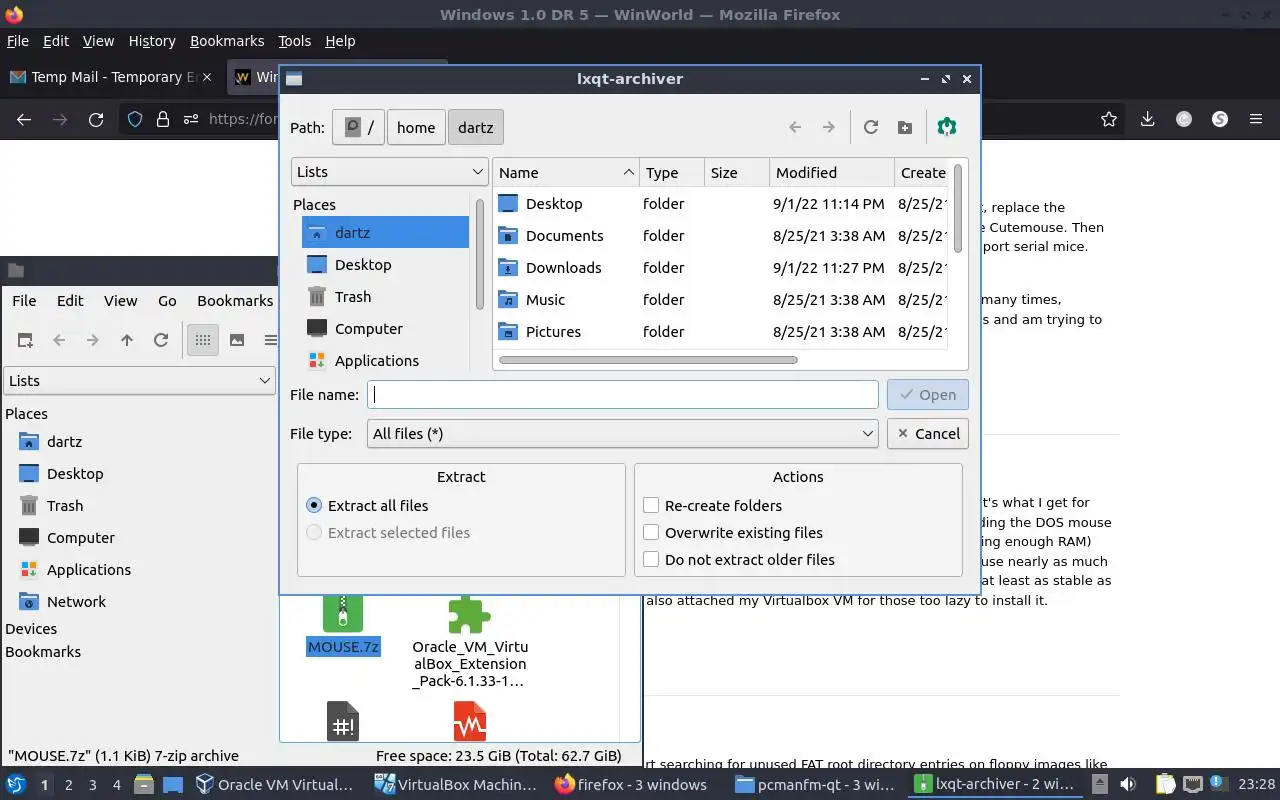Image resolution: width=1280 pixels, height=800 pixels.
Task: Select the Downloads folder icon in the file list
Action: point(509,267)
